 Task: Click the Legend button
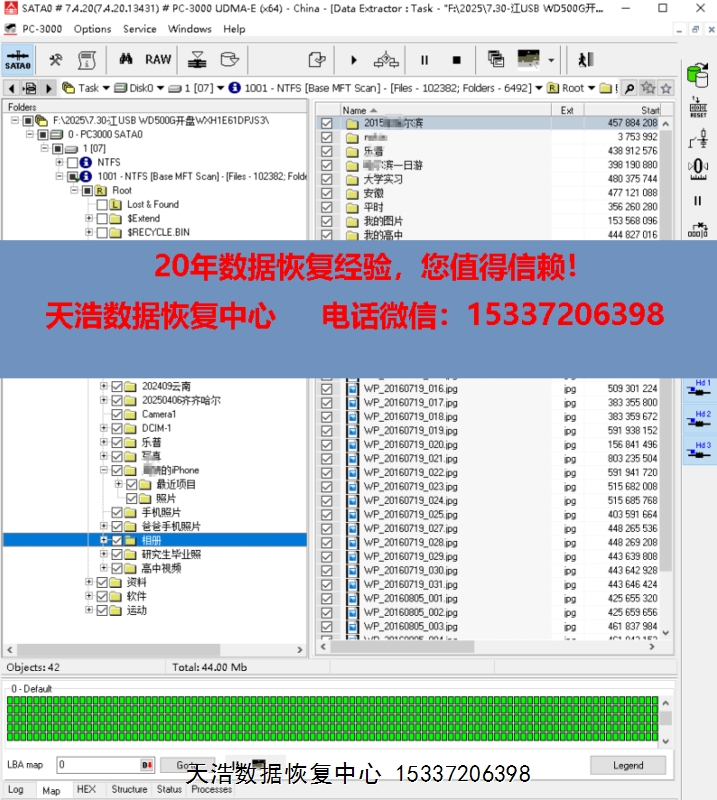point(627,765)
